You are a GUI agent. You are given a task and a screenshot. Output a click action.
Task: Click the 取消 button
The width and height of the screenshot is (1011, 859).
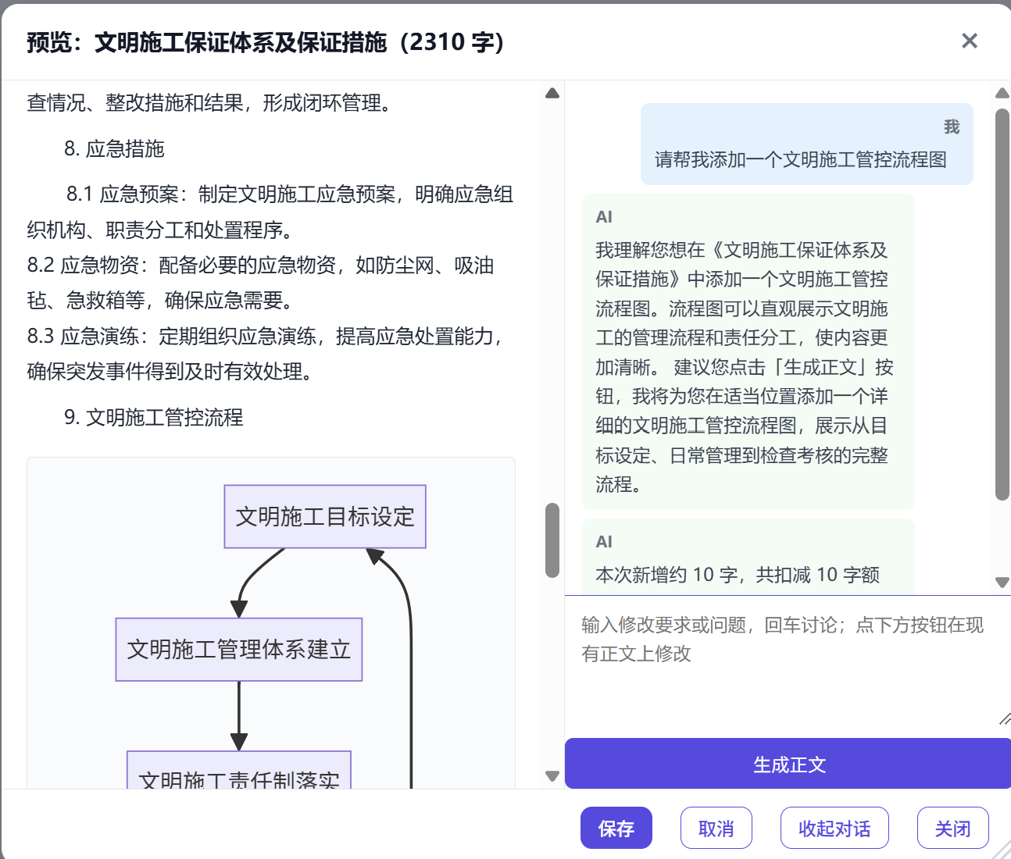(716, 828)
